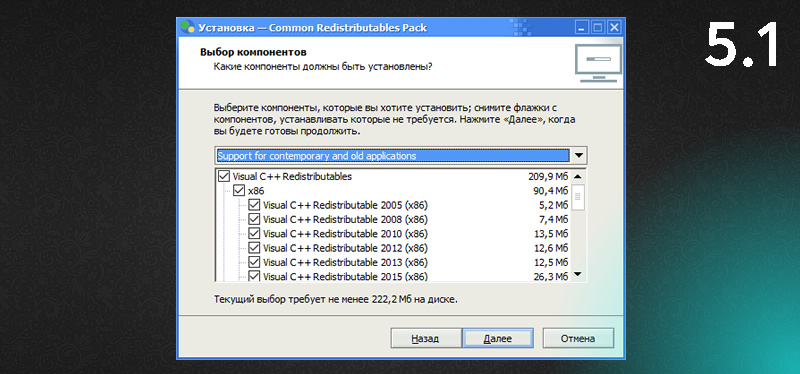800x374 pixels.
Task: Click the '12,6 Мб' size value
Action: (x=551, y=248)
